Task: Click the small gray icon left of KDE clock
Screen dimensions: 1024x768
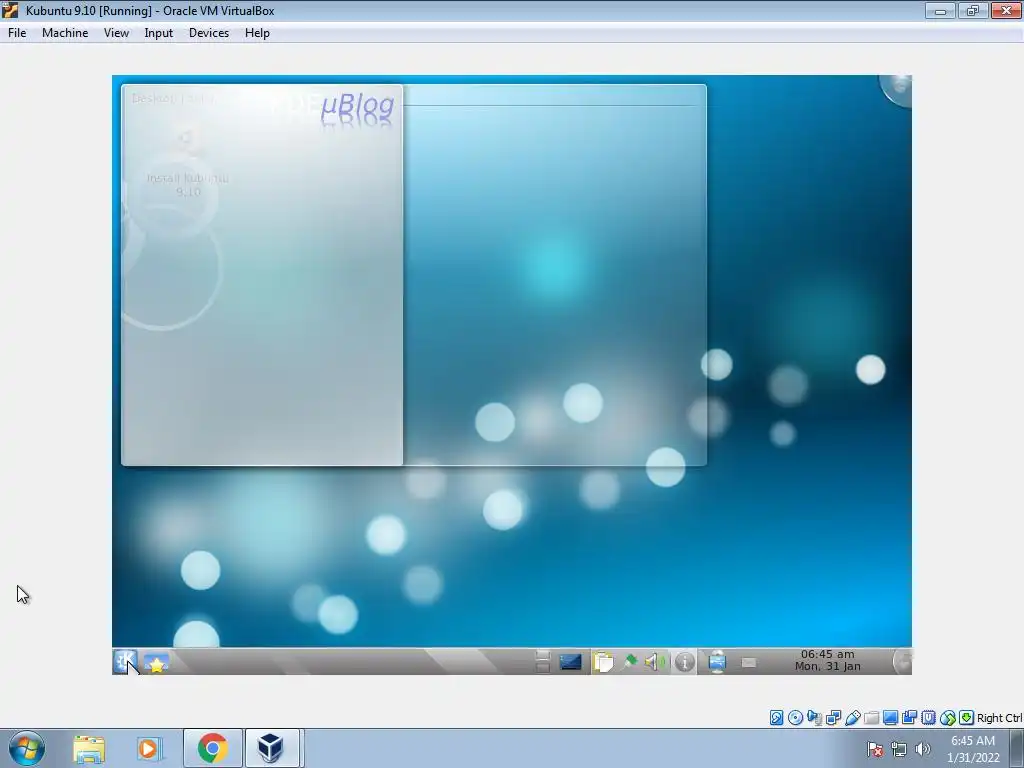Action: (748, 663)
